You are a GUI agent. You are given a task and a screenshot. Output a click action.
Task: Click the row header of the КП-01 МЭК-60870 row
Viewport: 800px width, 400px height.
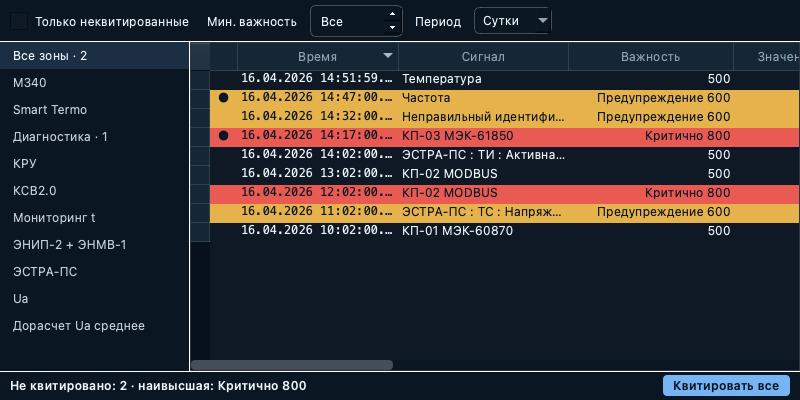click(200, 231)
